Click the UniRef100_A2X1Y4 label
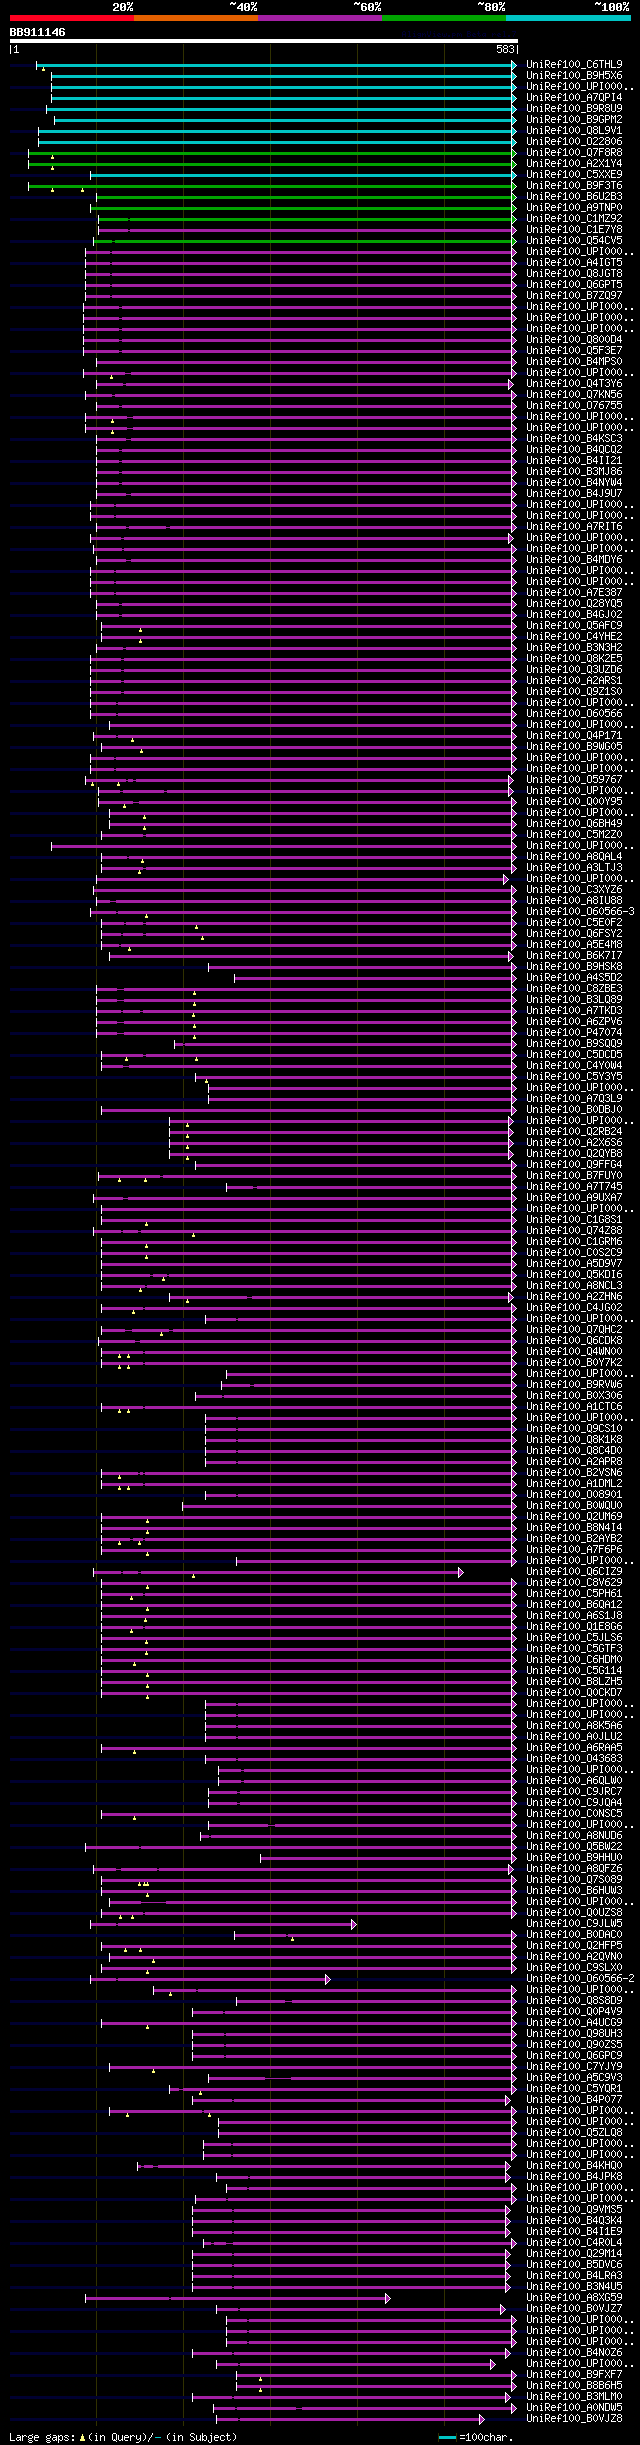Image resolution: width=640 pixels, height=2445 pixels. tap(574, 164)
